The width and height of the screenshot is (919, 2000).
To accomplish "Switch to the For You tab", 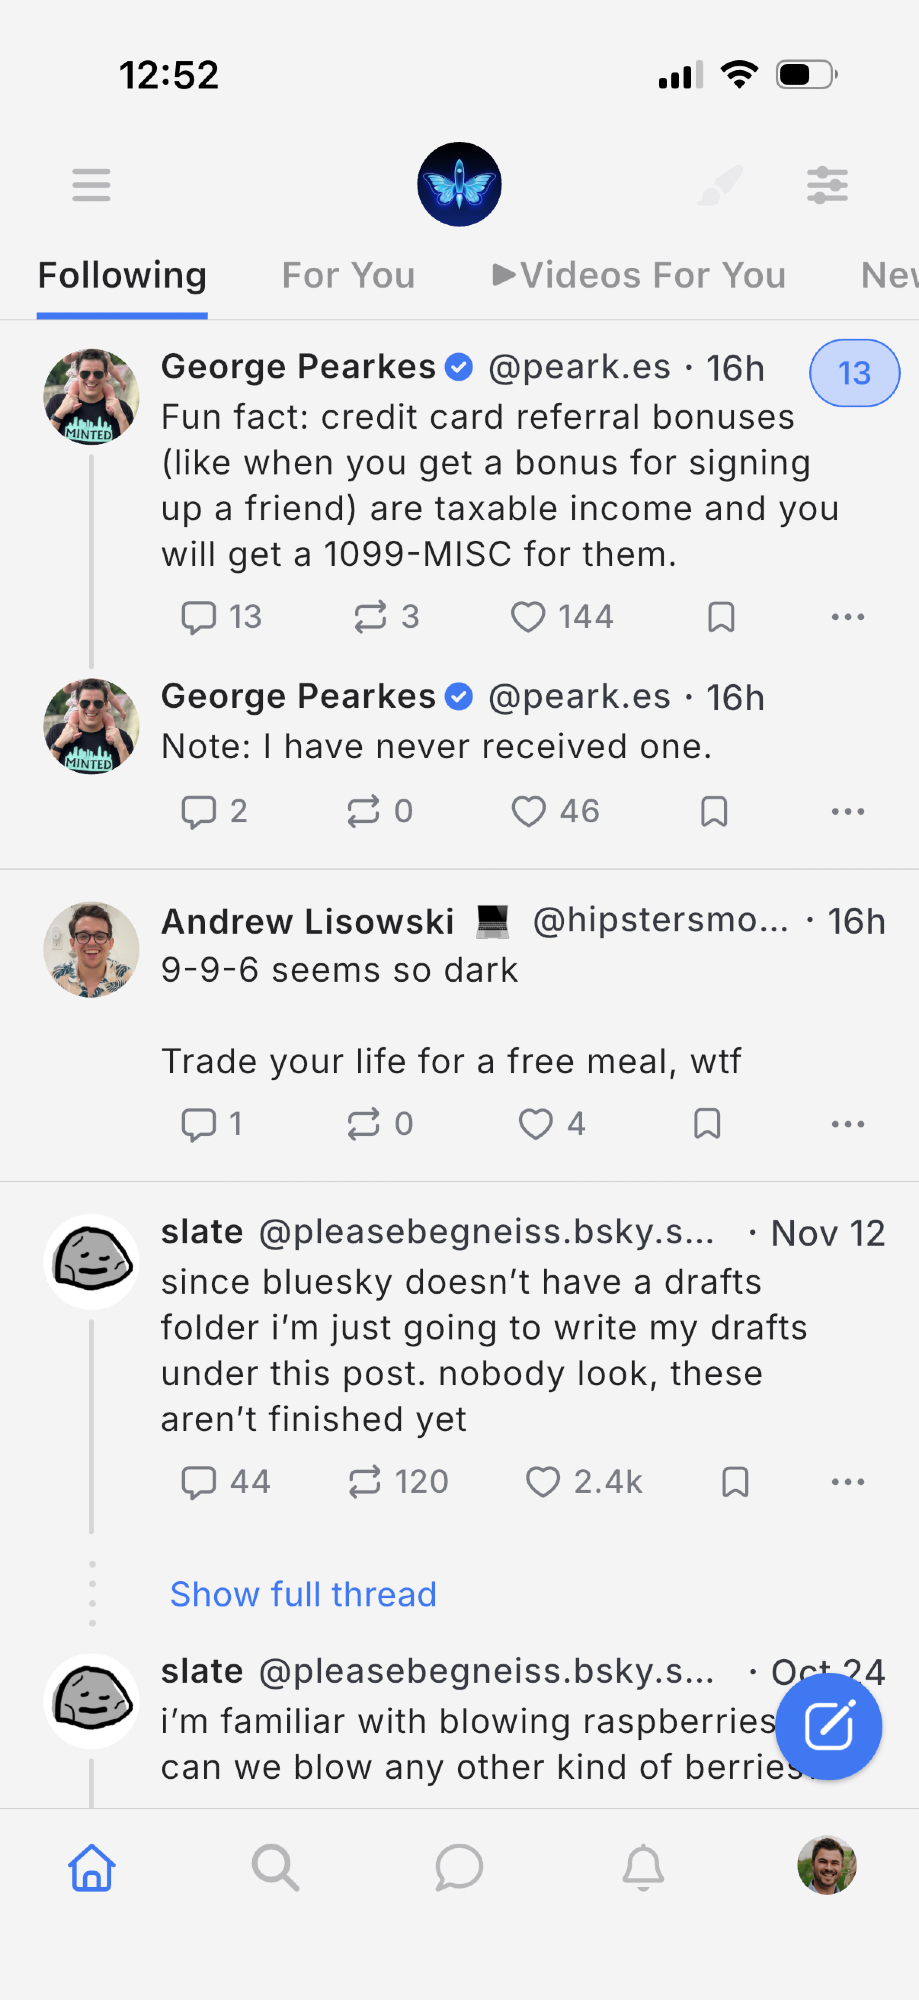I will (348, 275).
